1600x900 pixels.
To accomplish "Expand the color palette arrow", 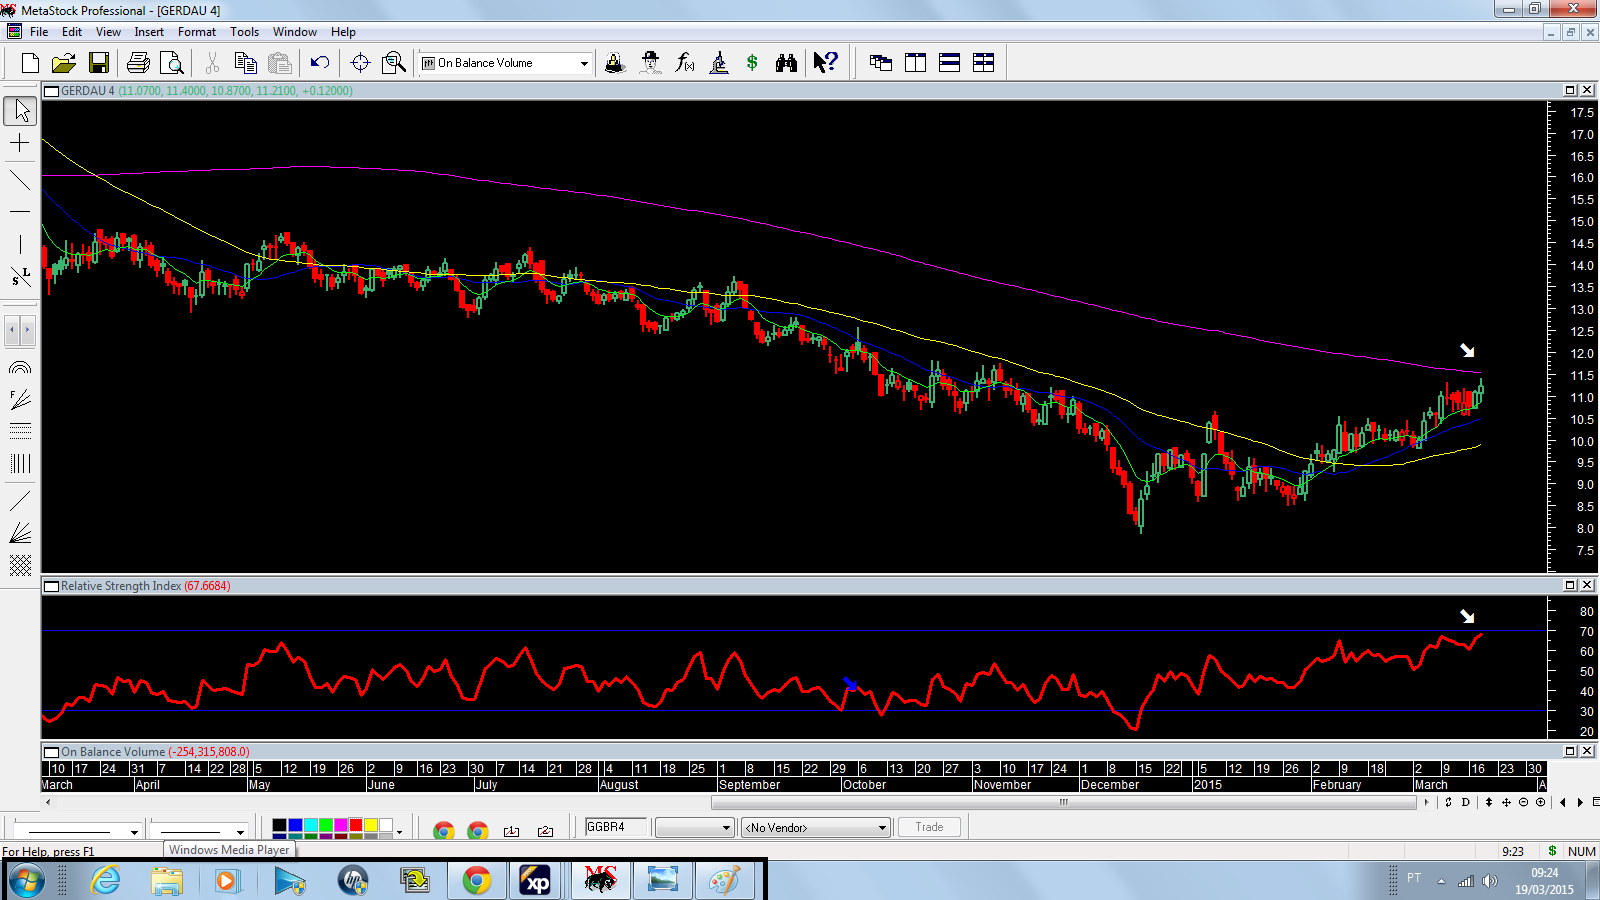I will [399, 831].
